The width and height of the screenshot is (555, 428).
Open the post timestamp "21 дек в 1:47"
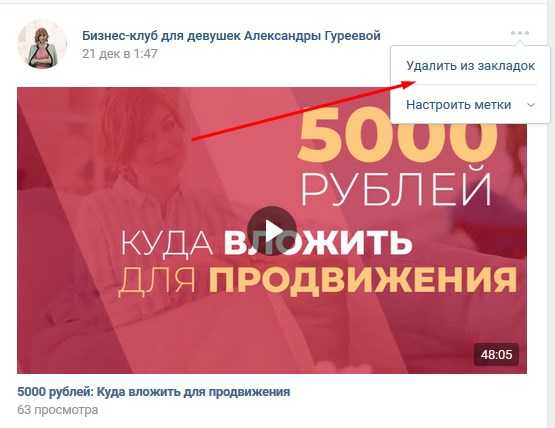(x=120, y=53)
